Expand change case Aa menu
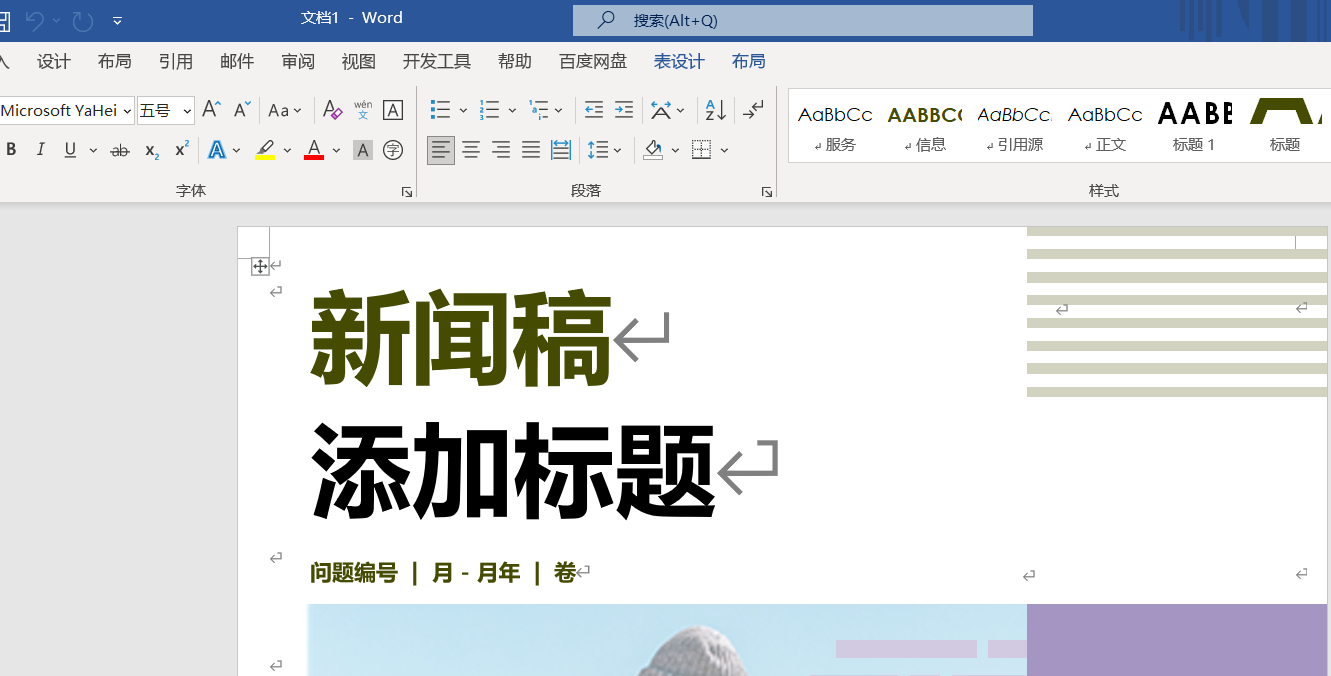Image resolution: width=1331 pixels, height=676 pixels. point(284,110)
